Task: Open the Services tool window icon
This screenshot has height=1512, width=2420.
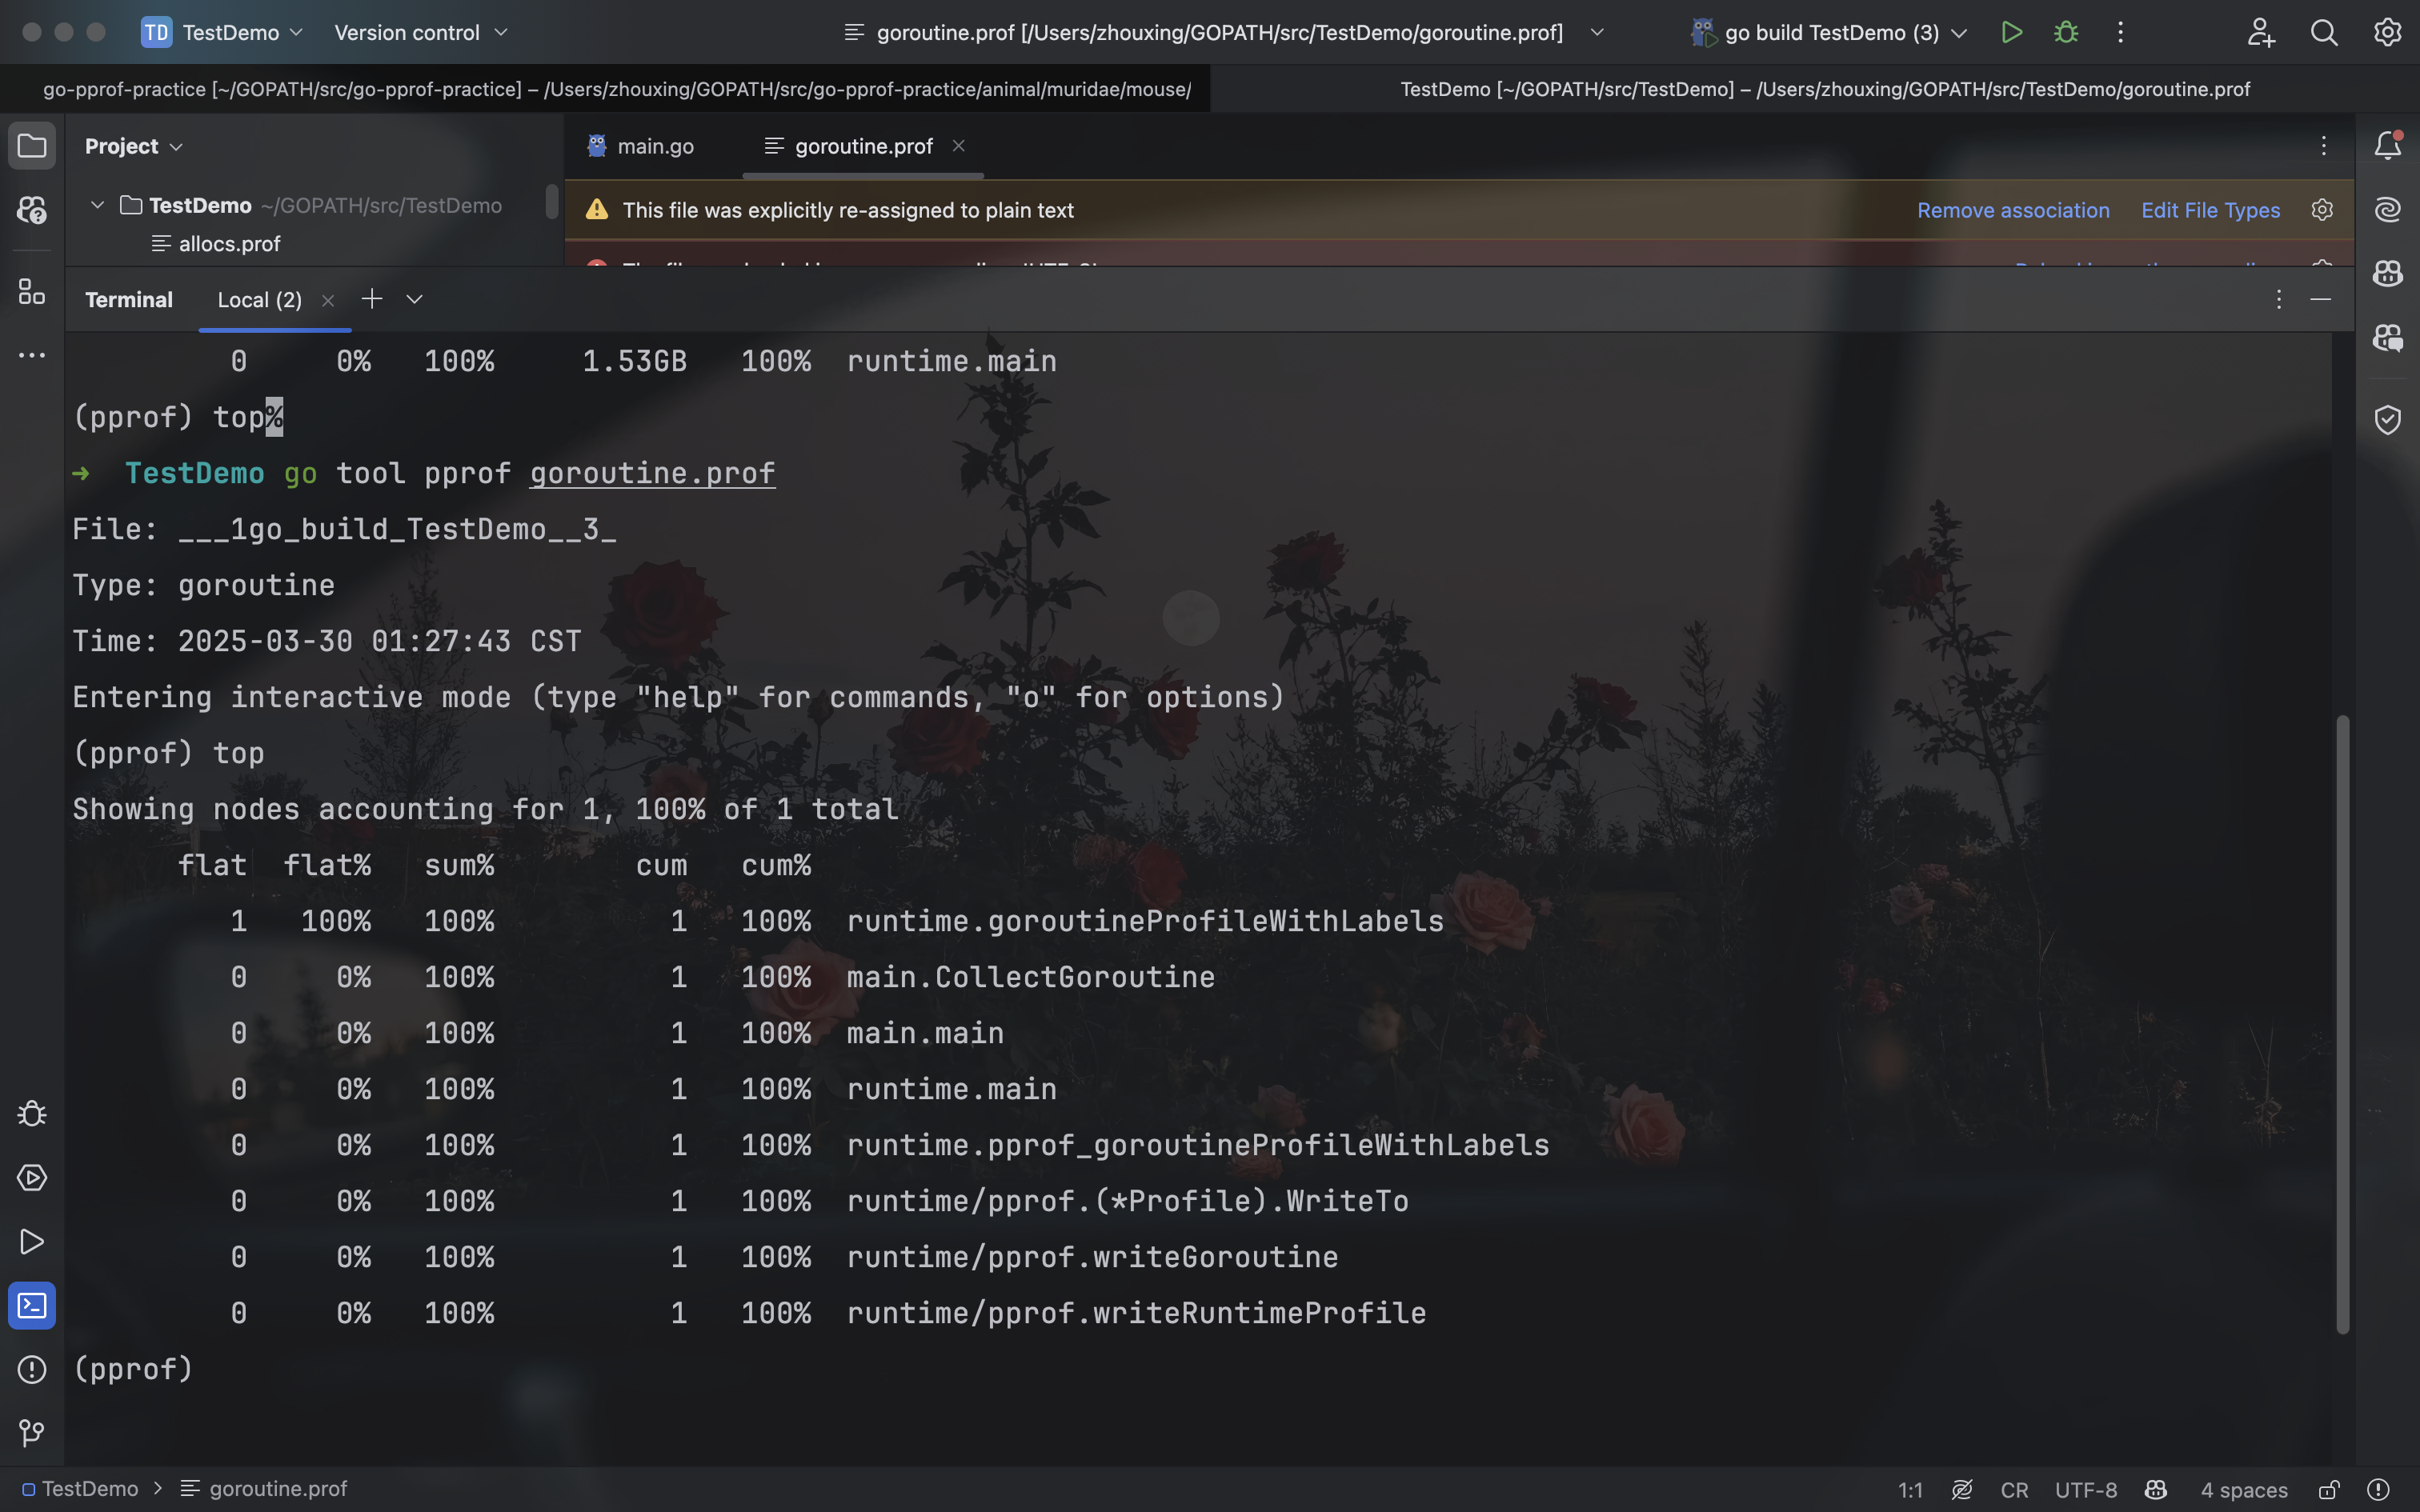Action: pos(32,1178)
